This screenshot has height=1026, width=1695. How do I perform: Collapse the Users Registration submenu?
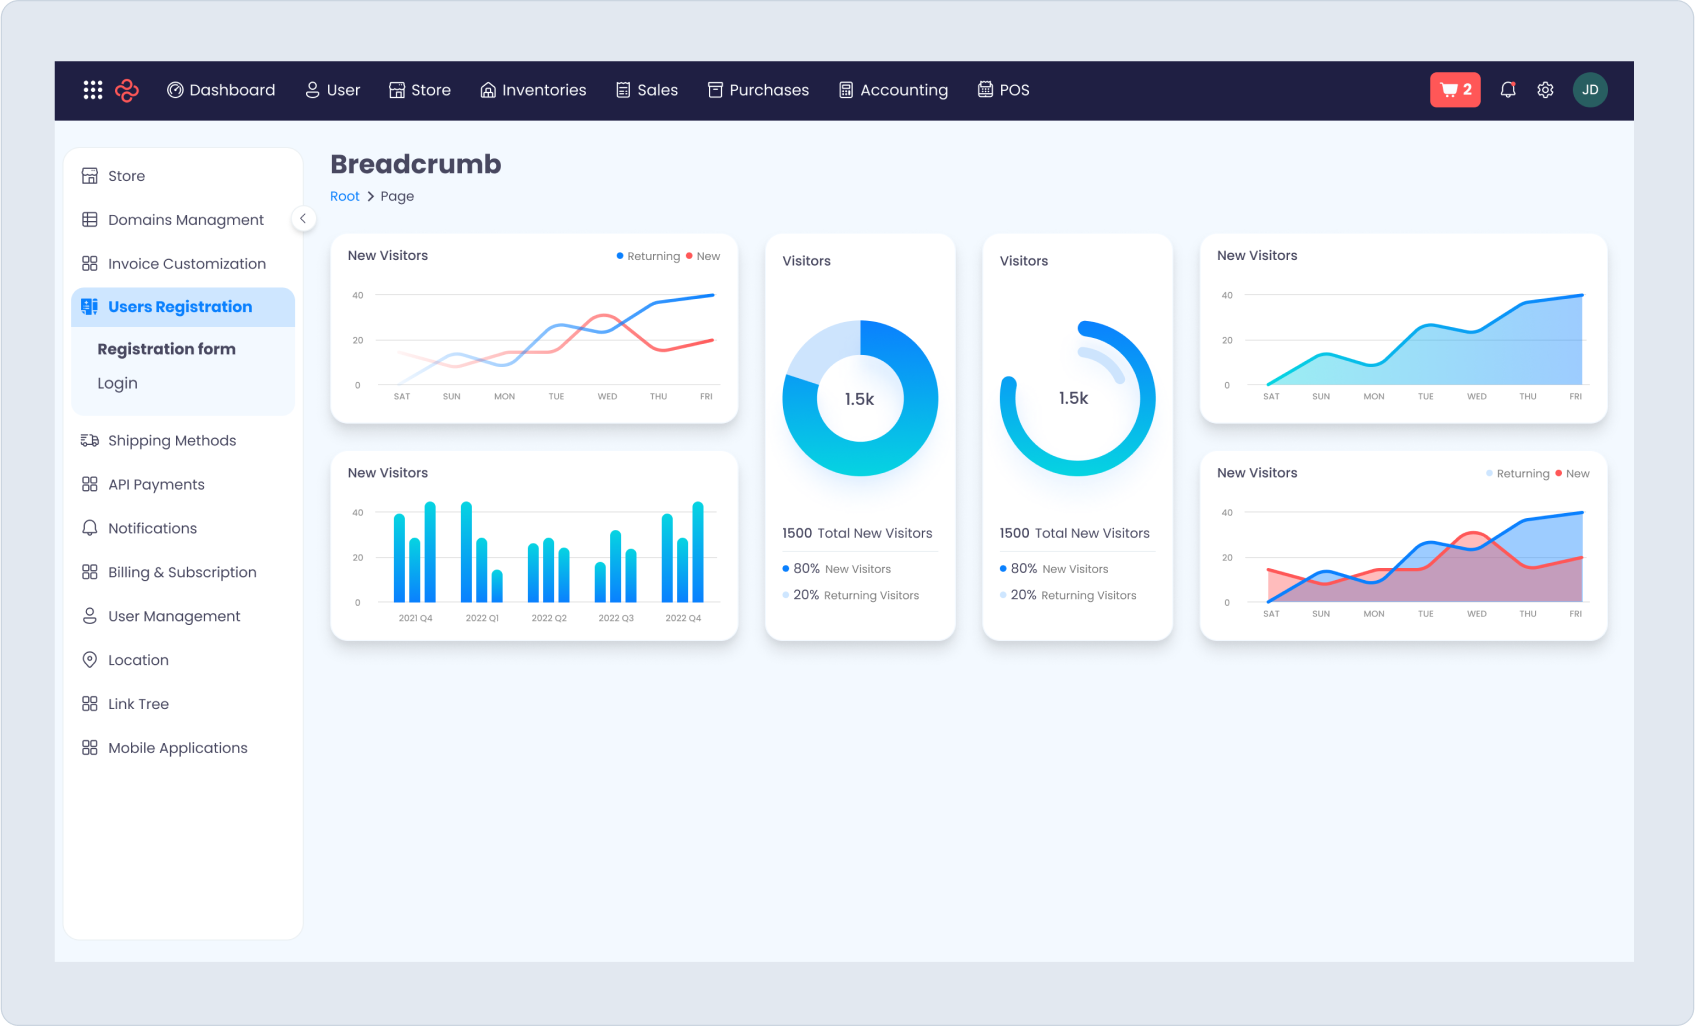click(x=181, y=307)
